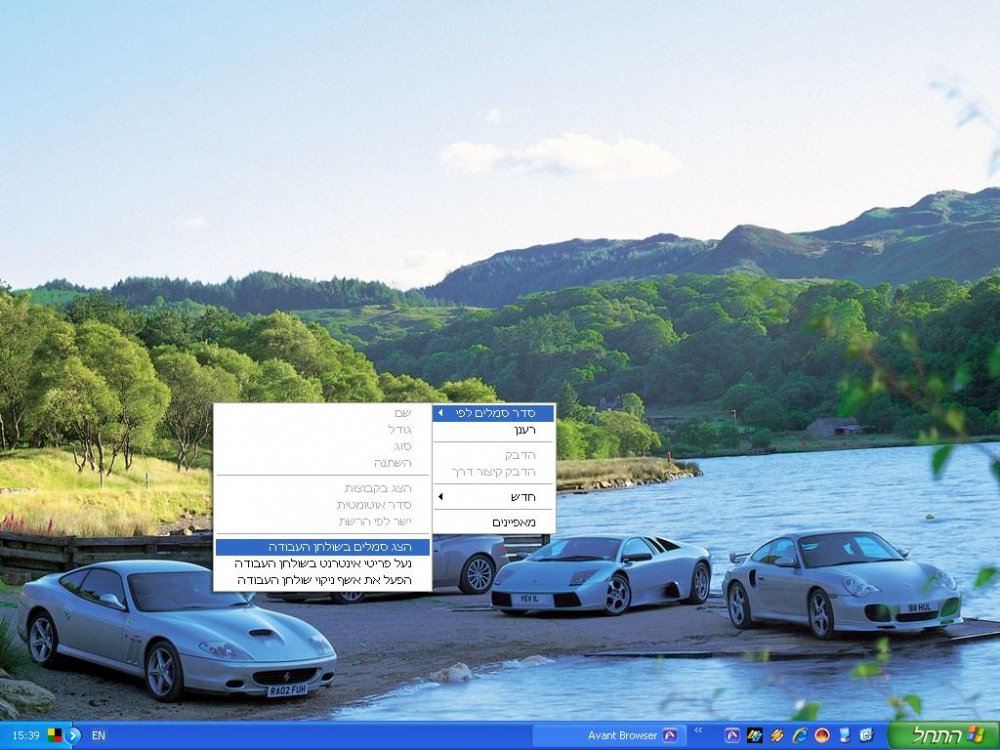Expand hidden tray icons with round arrow
The width and height of the screenshot is (1000, 750).
pyautogui.click(x=73, y=735)
